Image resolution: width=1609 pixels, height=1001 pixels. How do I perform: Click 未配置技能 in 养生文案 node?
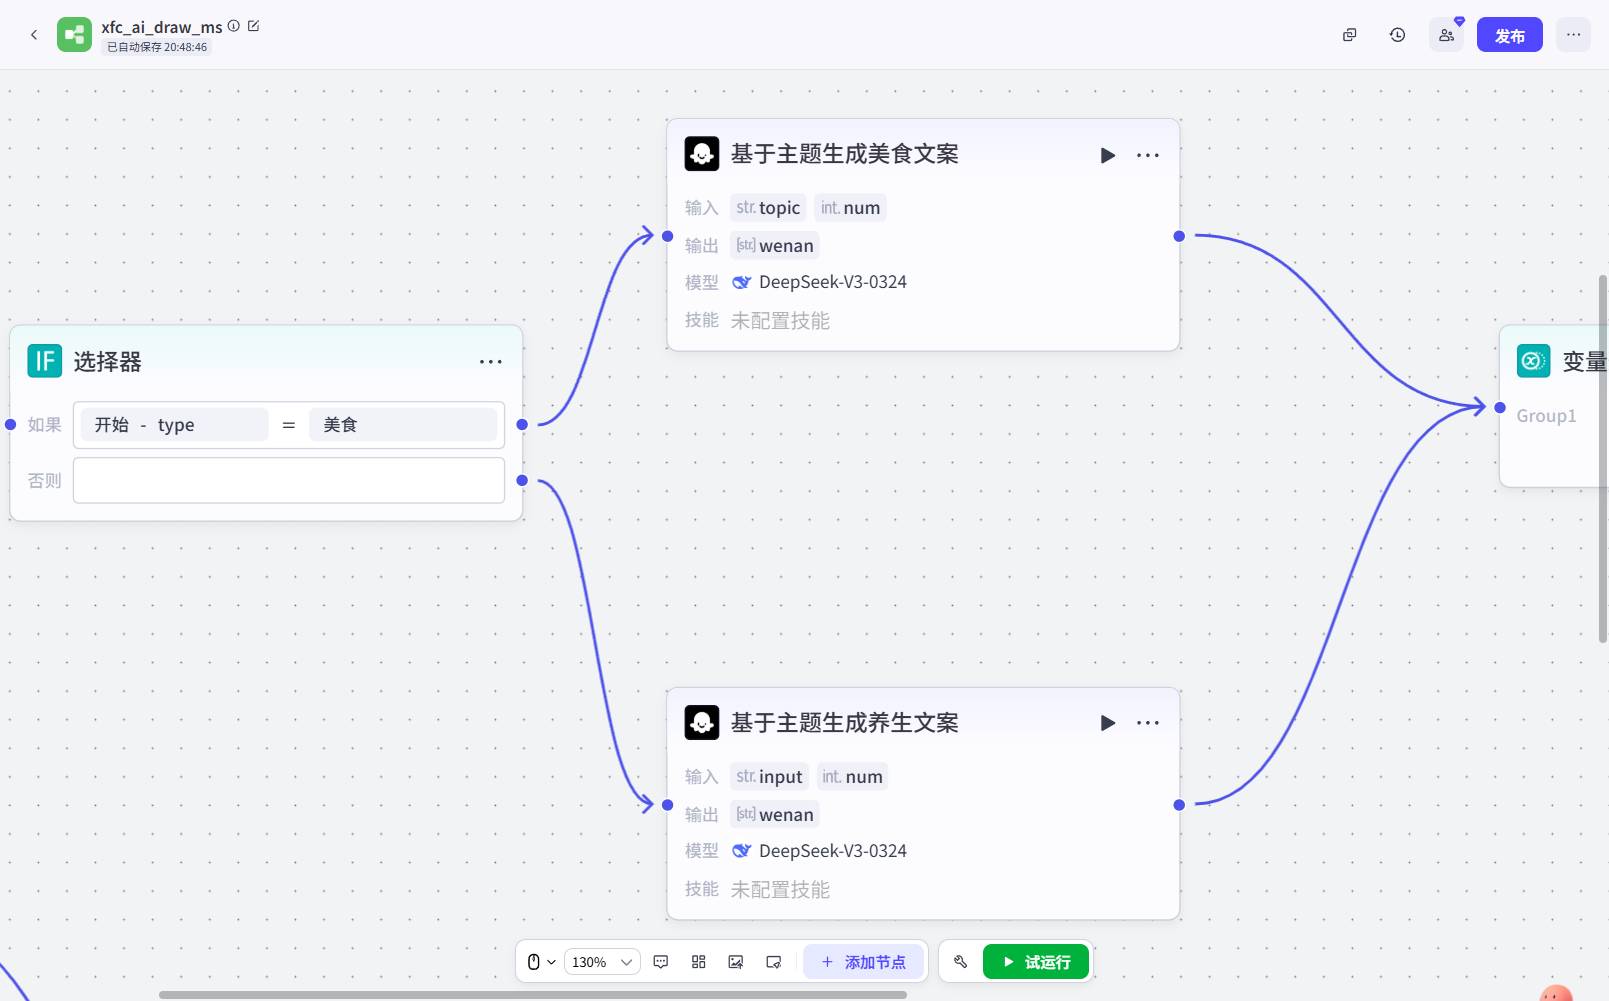[x=781, y=890]
